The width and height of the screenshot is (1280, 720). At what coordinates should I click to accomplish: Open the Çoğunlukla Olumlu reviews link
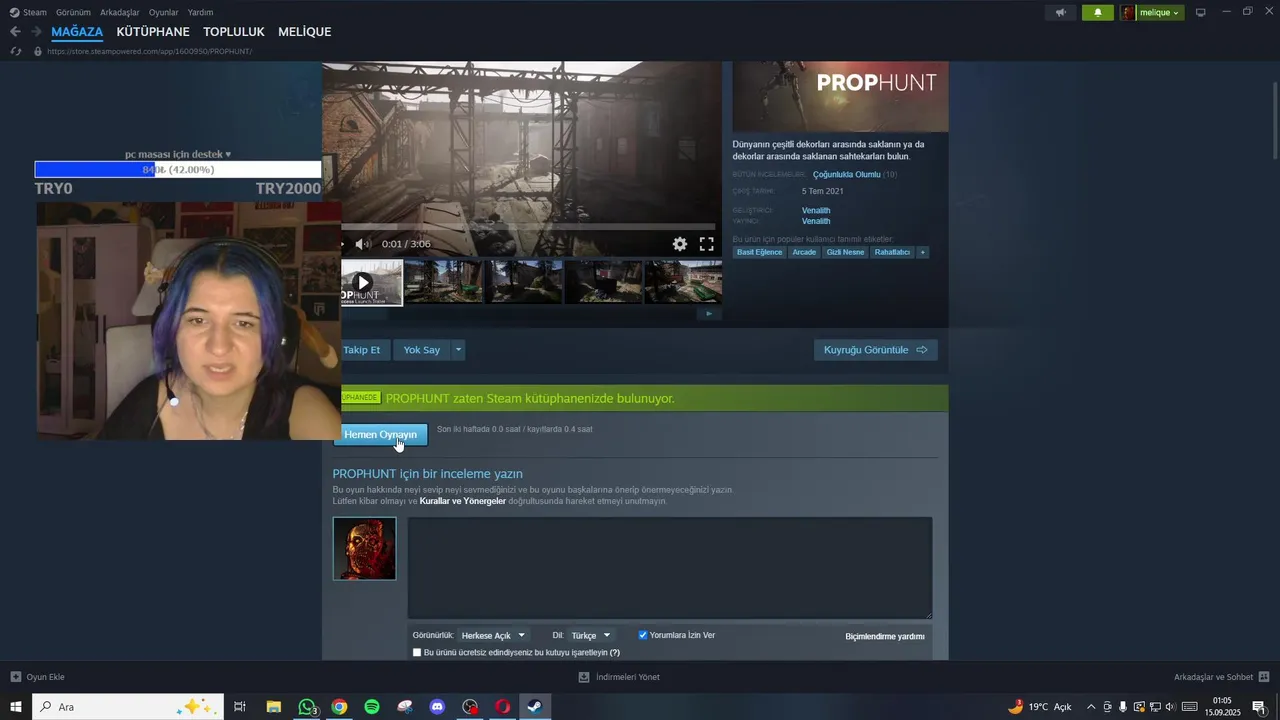[x=847, y=174]
